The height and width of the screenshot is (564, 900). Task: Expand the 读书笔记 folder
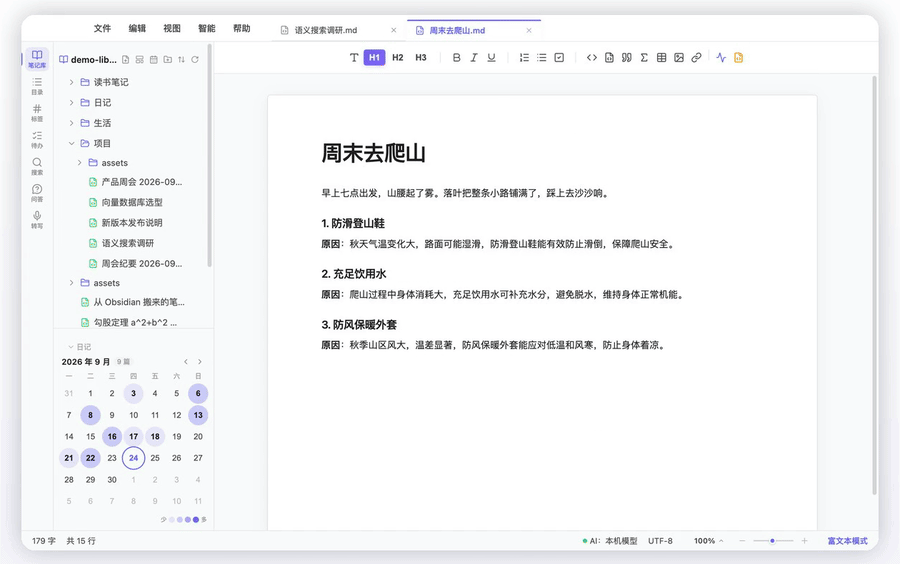[x=71, y=82]
